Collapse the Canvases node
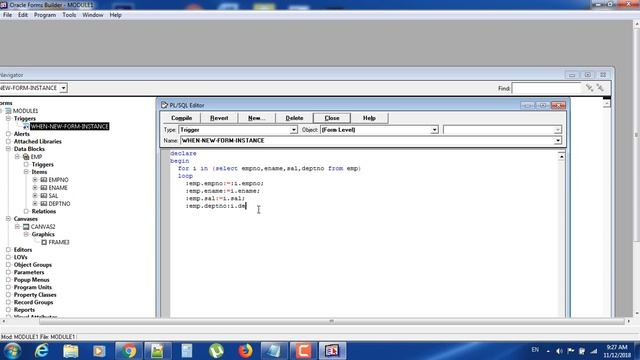 [x=8, y=219]
